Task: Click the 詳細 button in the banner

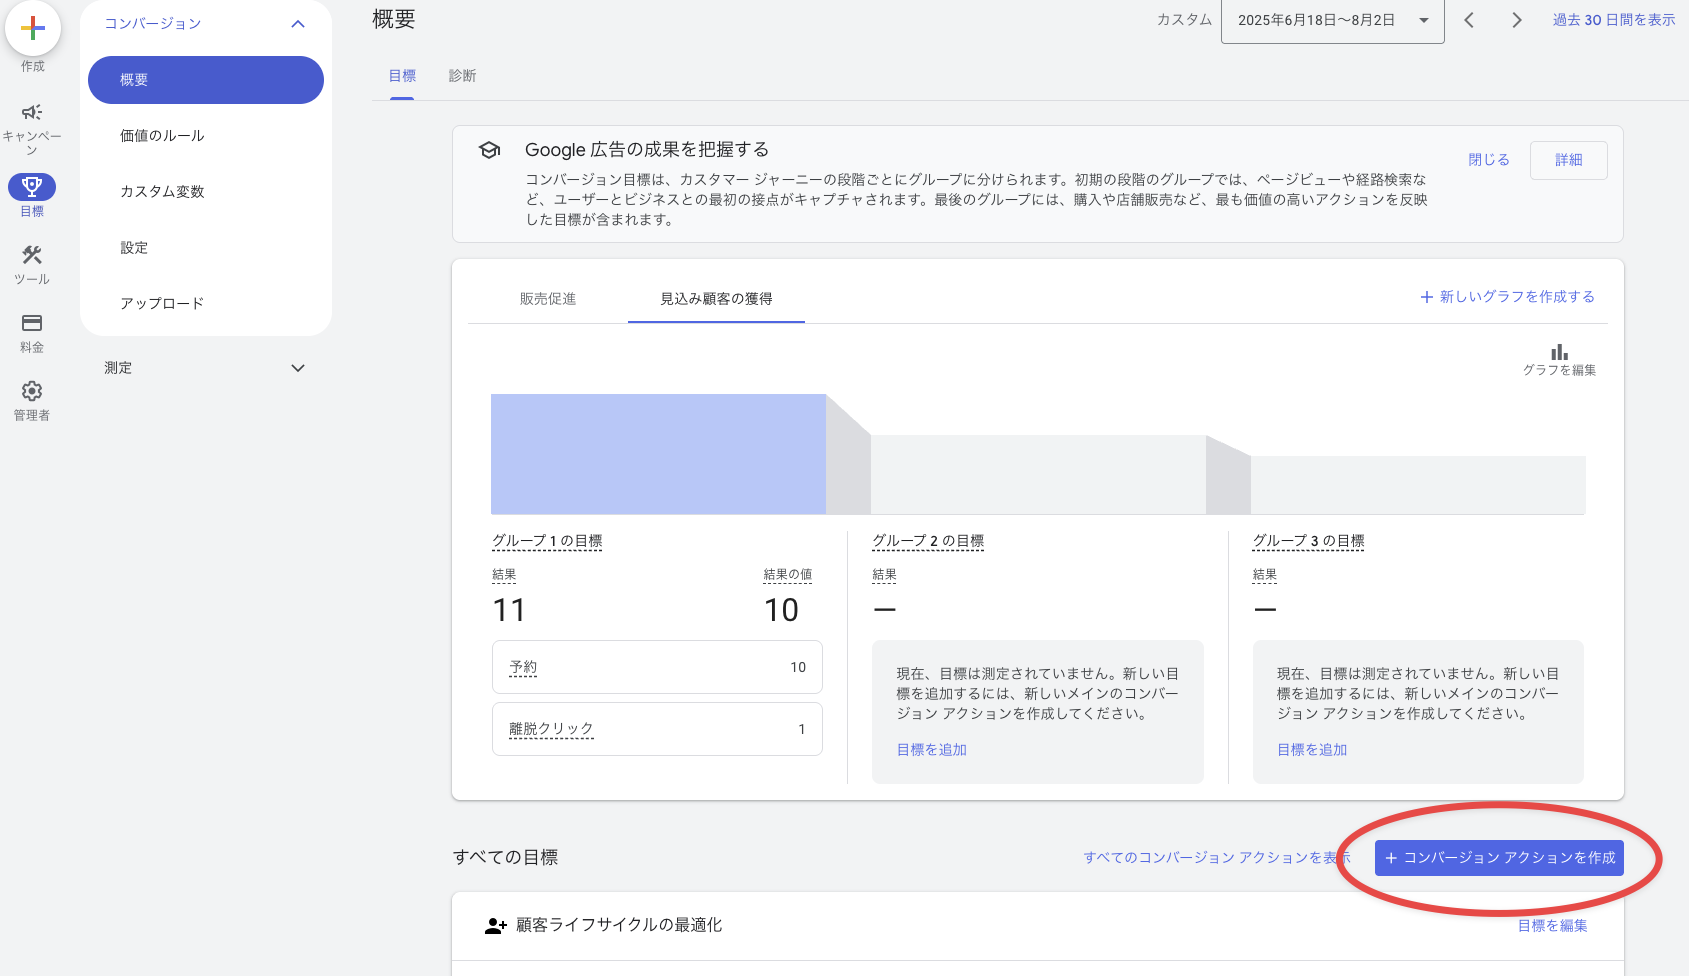Action: pos(1568,160)
